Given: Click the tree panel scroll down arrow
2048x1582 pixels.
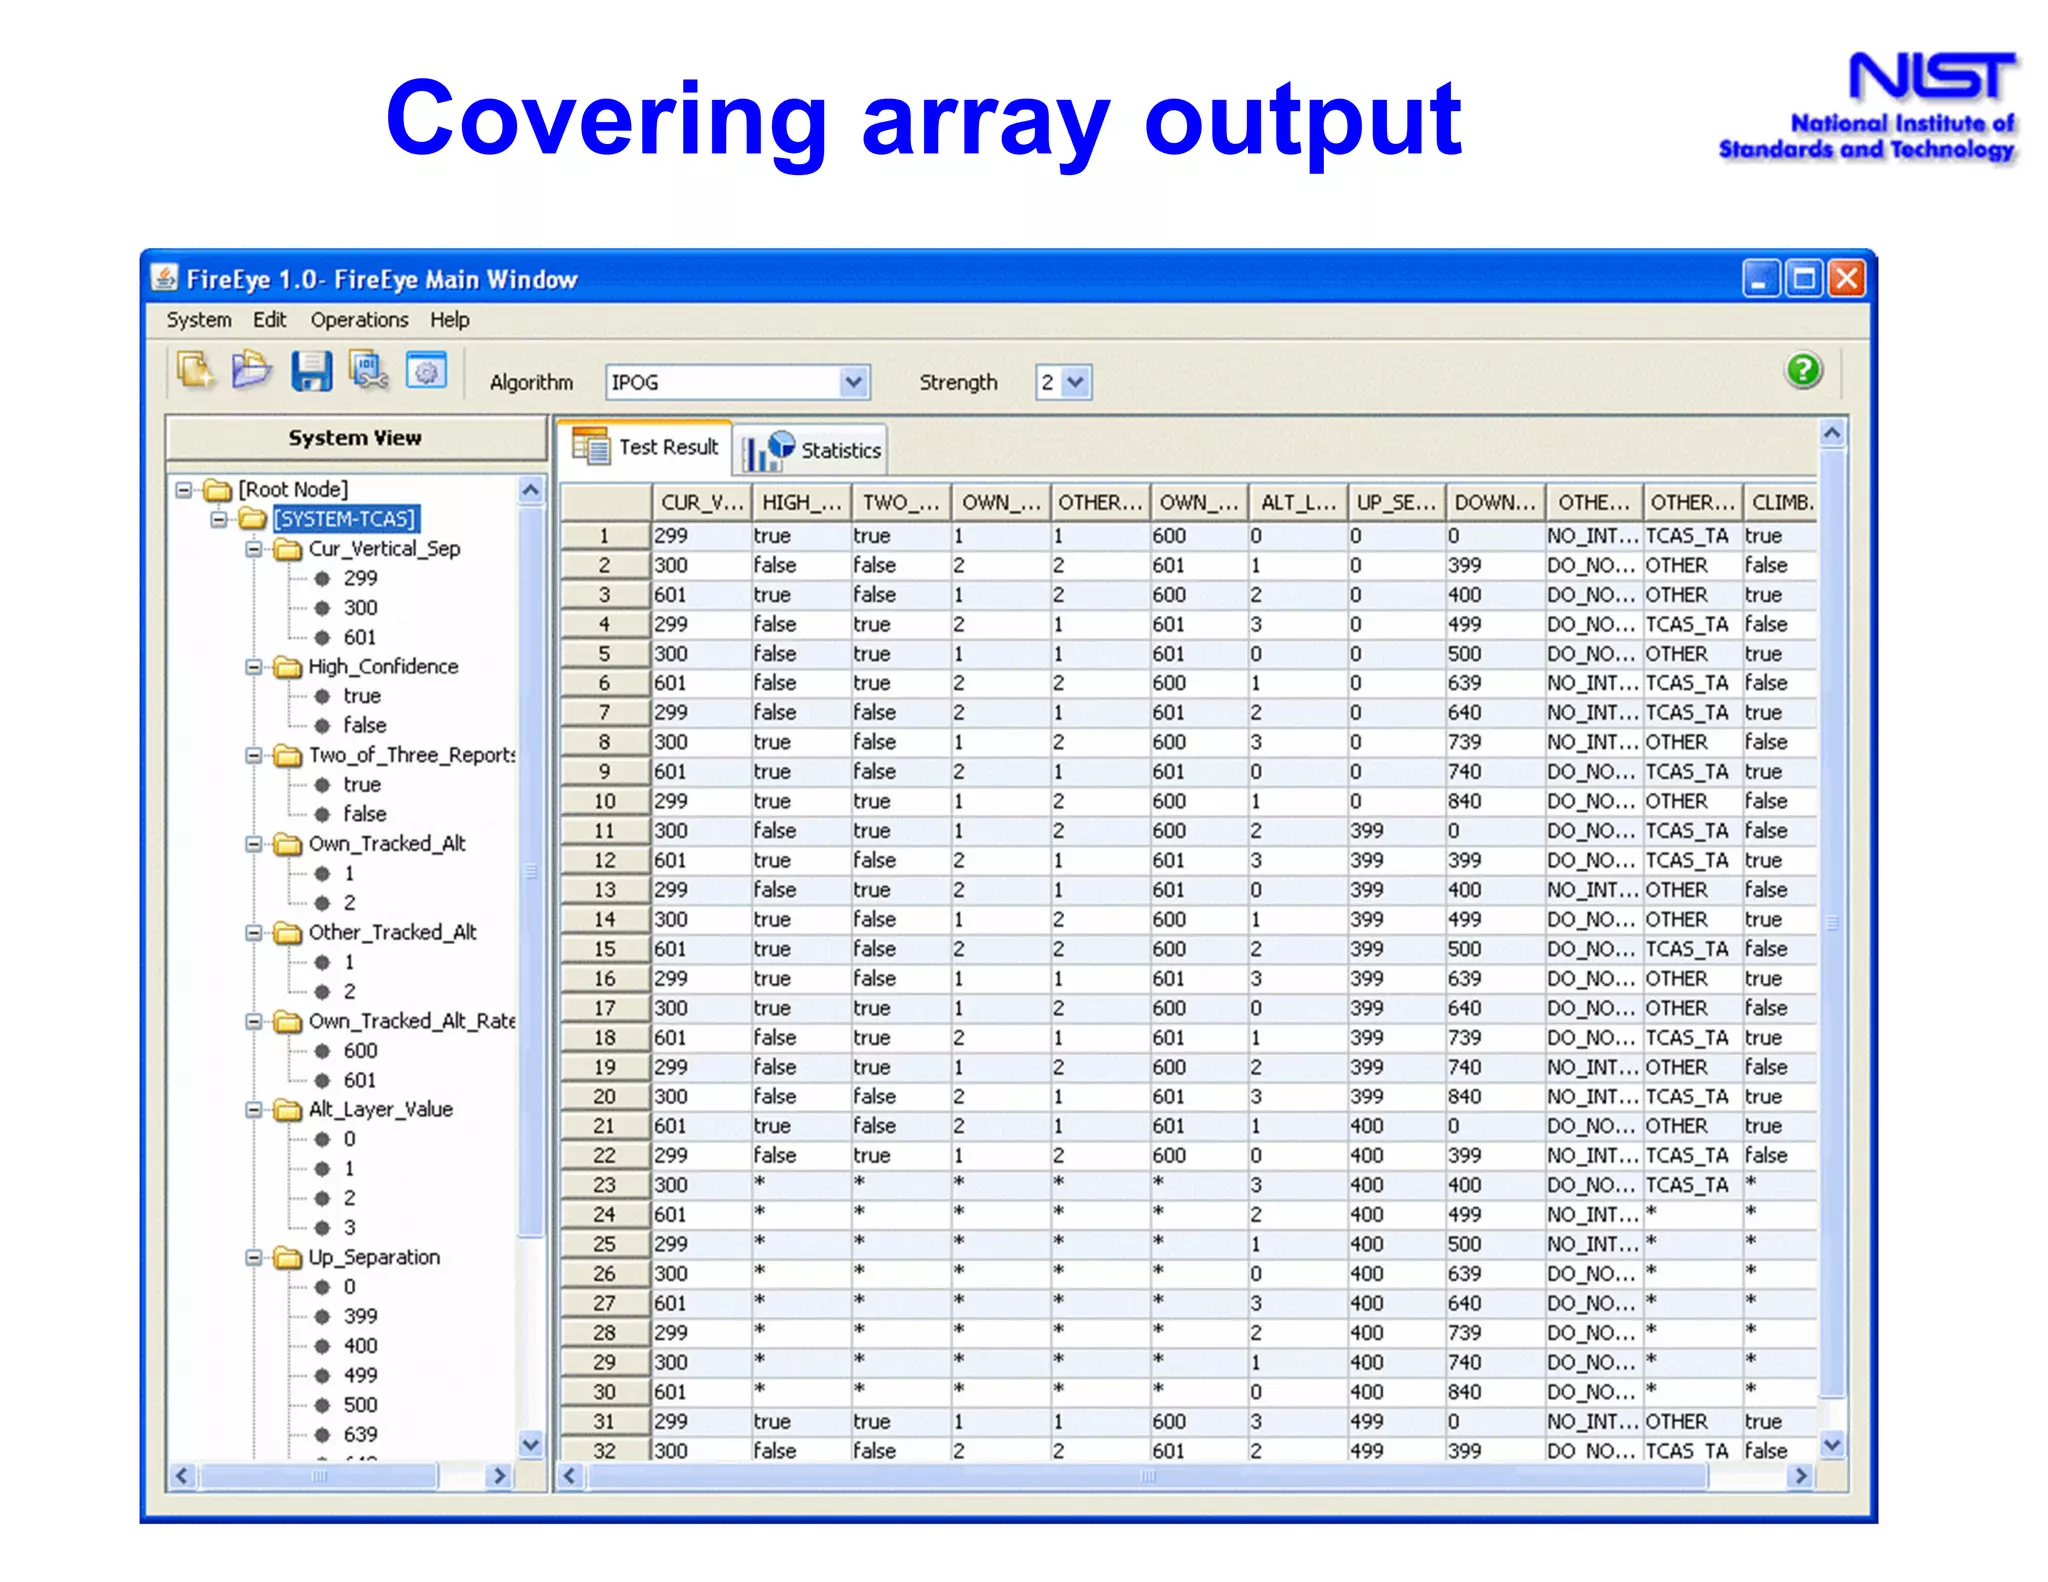Looking at the screenshot, I should (531, 1444).
